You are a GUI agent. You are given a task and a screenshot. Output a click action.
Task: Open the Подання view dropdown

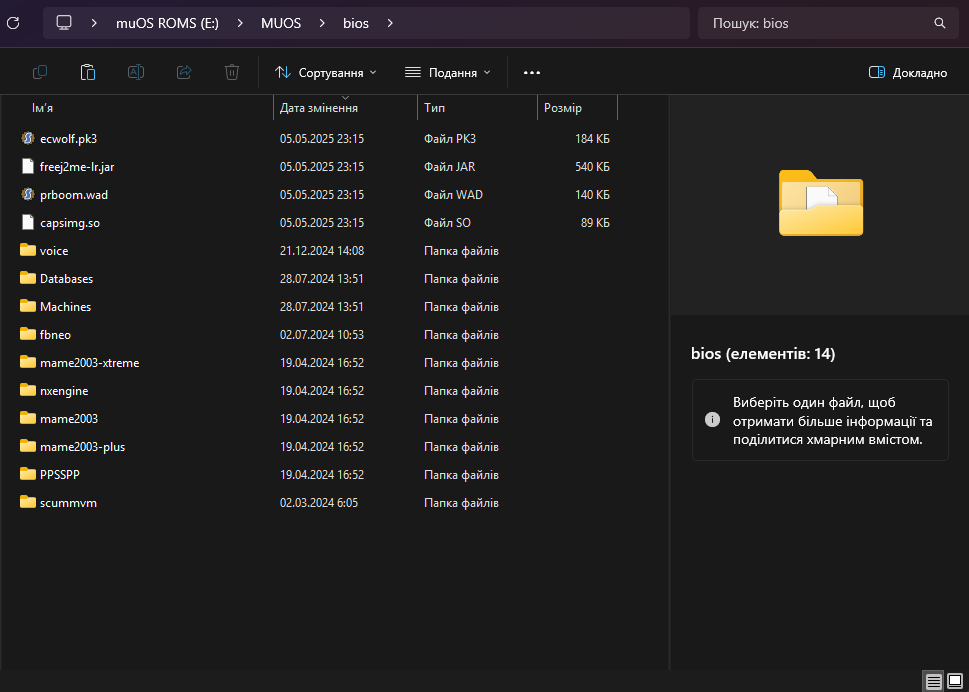click(x=448, y=72)
